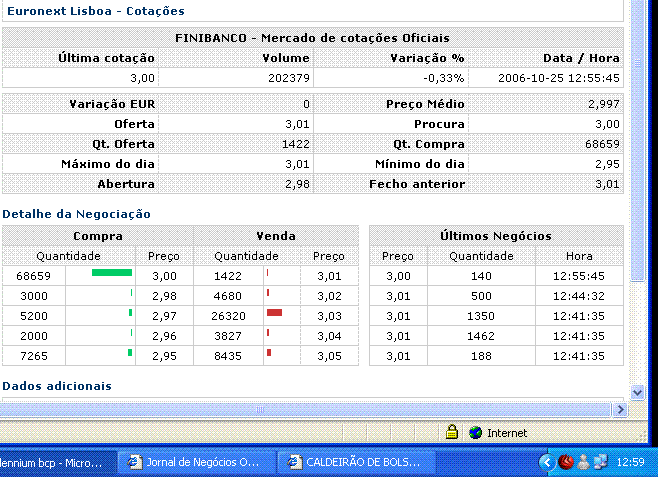Click the FINIBANCO market title
The width and height of the screenshot is (662, 480).
point(312,38)
